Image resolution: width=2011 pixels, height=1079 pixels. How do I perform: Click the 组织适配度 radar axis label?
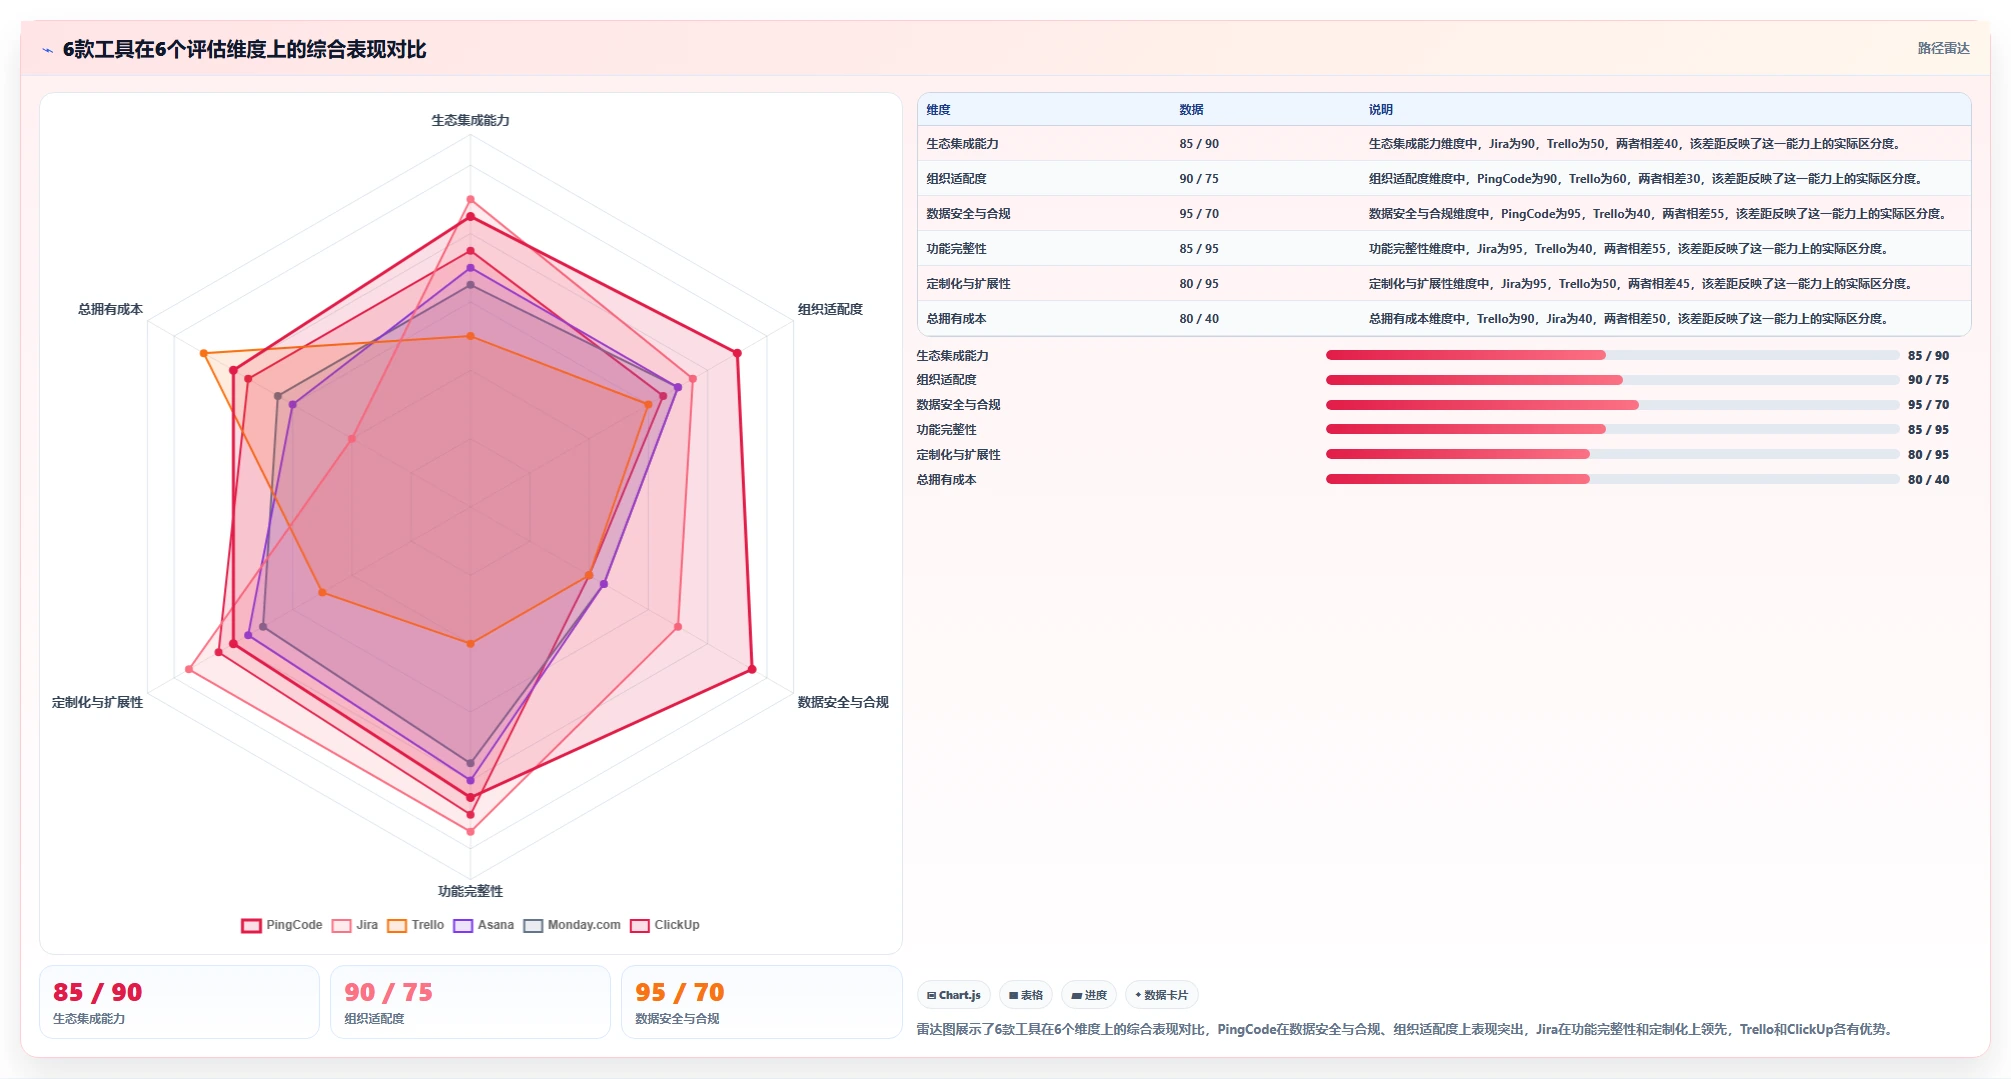point(830,309)
